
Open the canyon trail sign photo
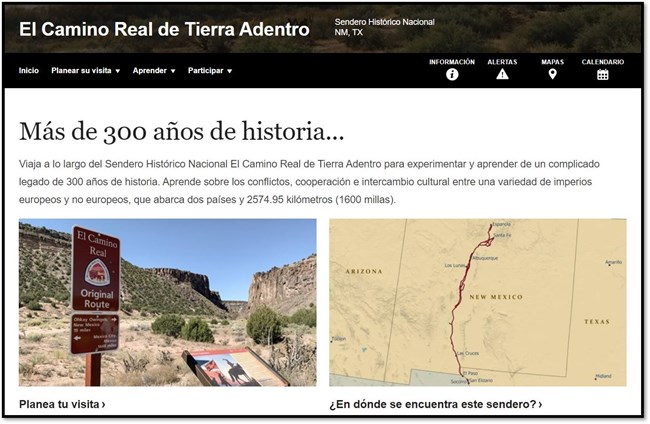(167, 303)
